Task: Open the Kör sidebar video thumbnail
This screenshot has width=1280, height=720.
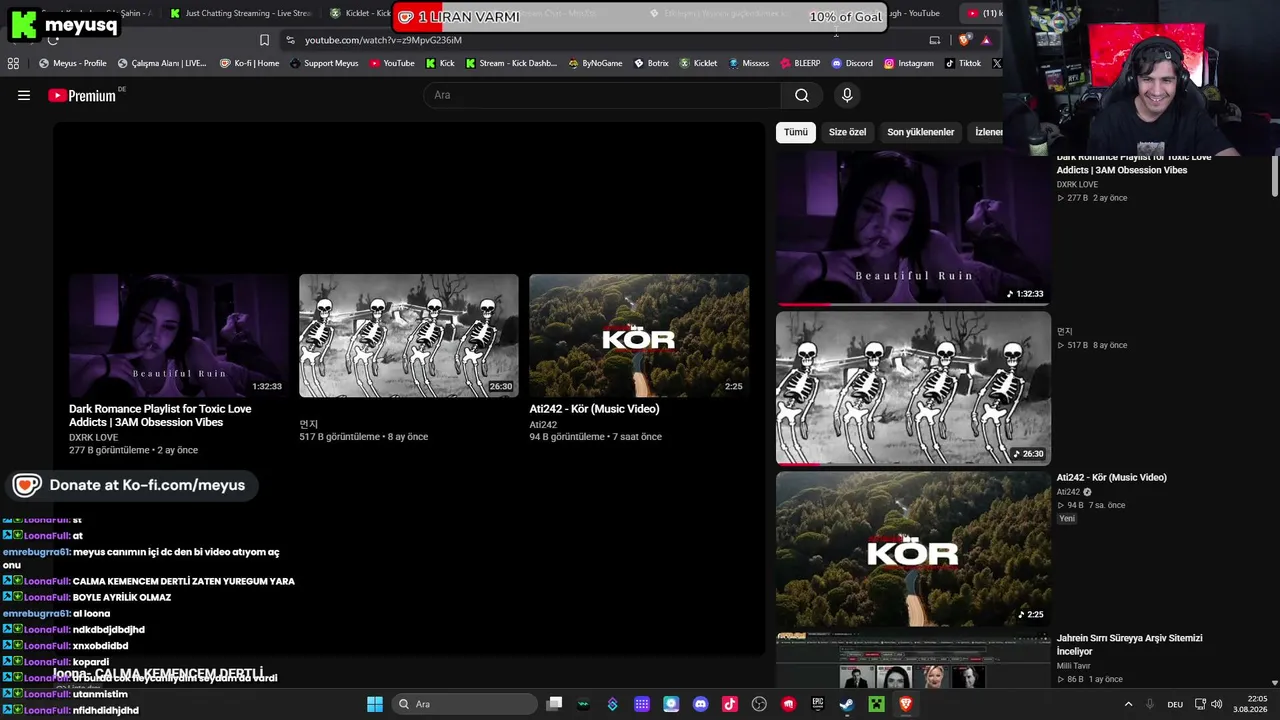Action: (x=913, y=549)
